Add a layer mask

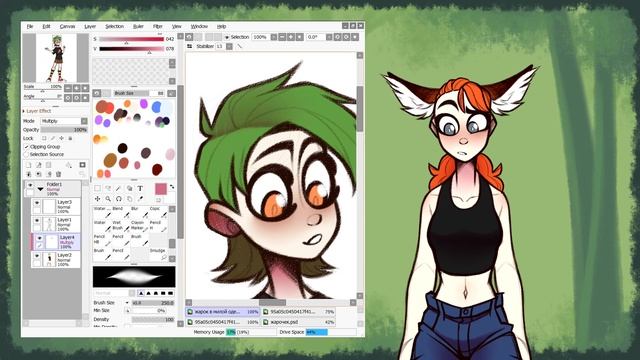82,165
